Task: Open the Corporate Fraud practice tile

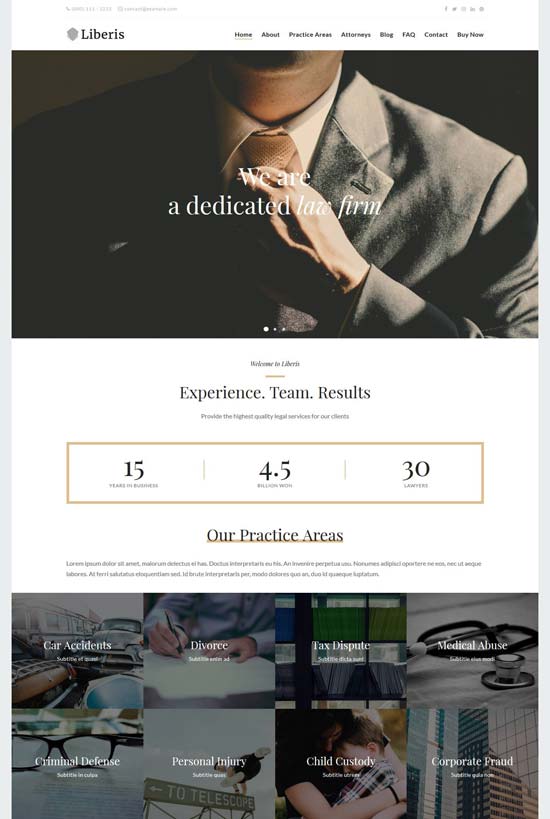Action: pos(472,764)
